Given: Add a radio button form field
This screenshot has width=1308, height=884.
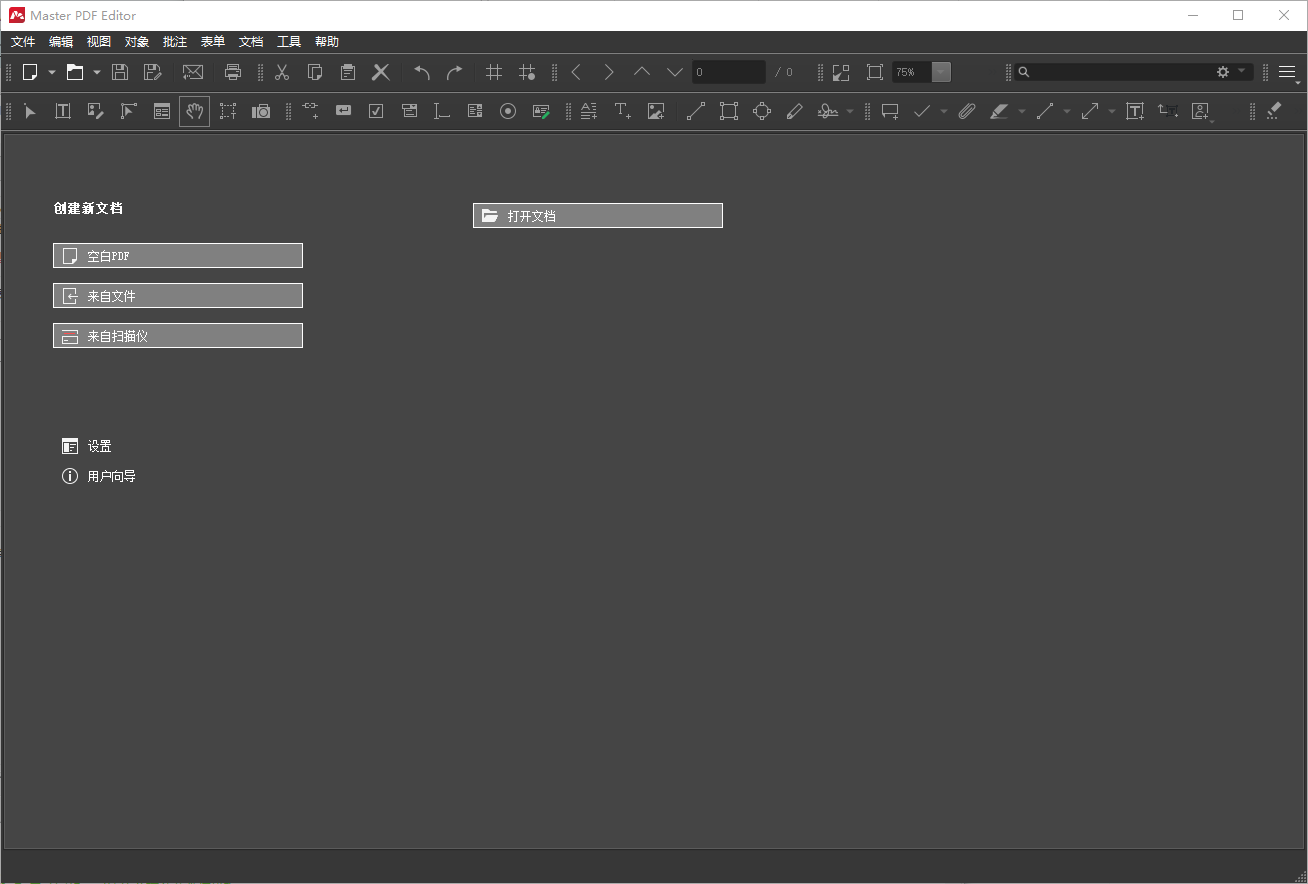Looking at the screenshot, I should 508,111.
